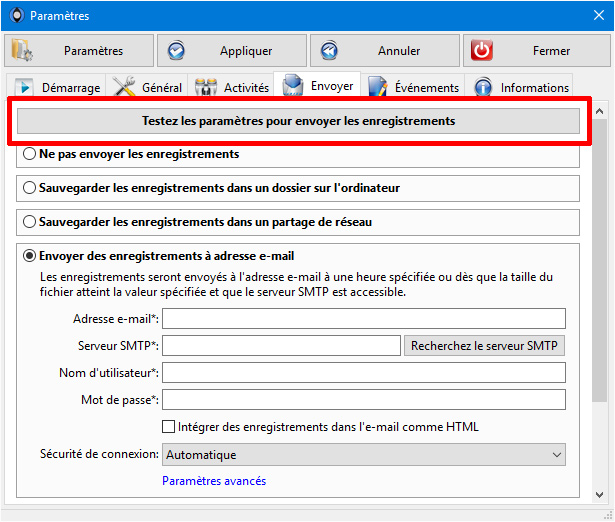Enable Intégrer des enregistrements comme HTML checkbox
The height and width of the screenshot is (522, 615).
169,427
